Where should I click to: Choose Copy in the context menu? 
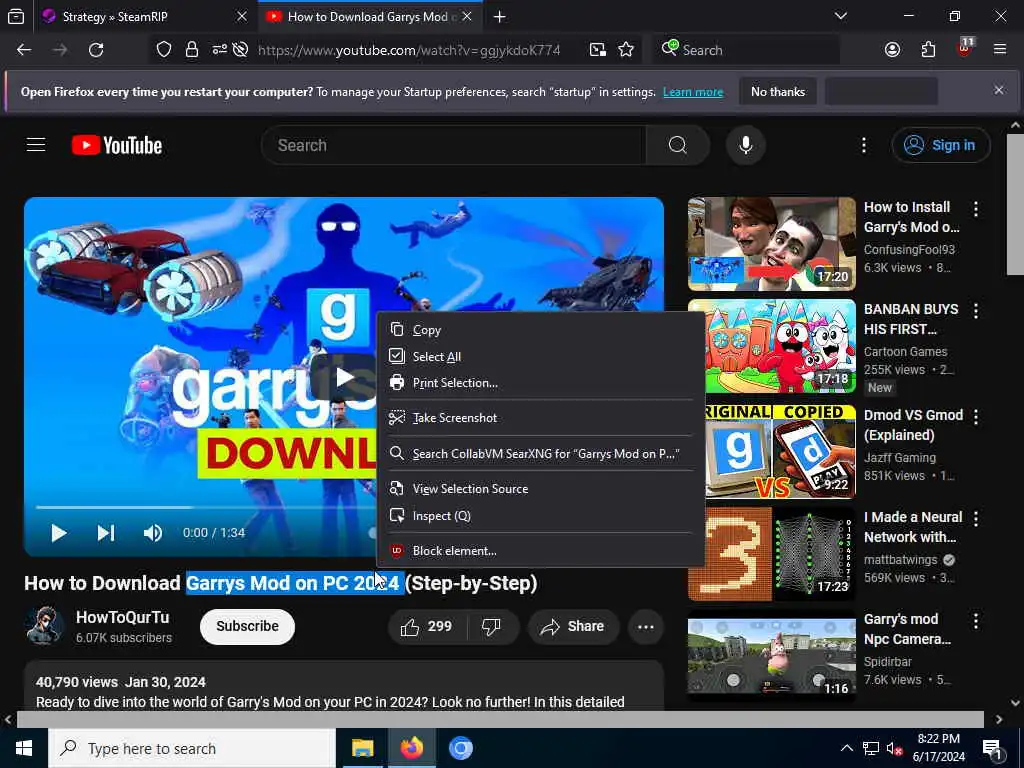pos(541,330)
